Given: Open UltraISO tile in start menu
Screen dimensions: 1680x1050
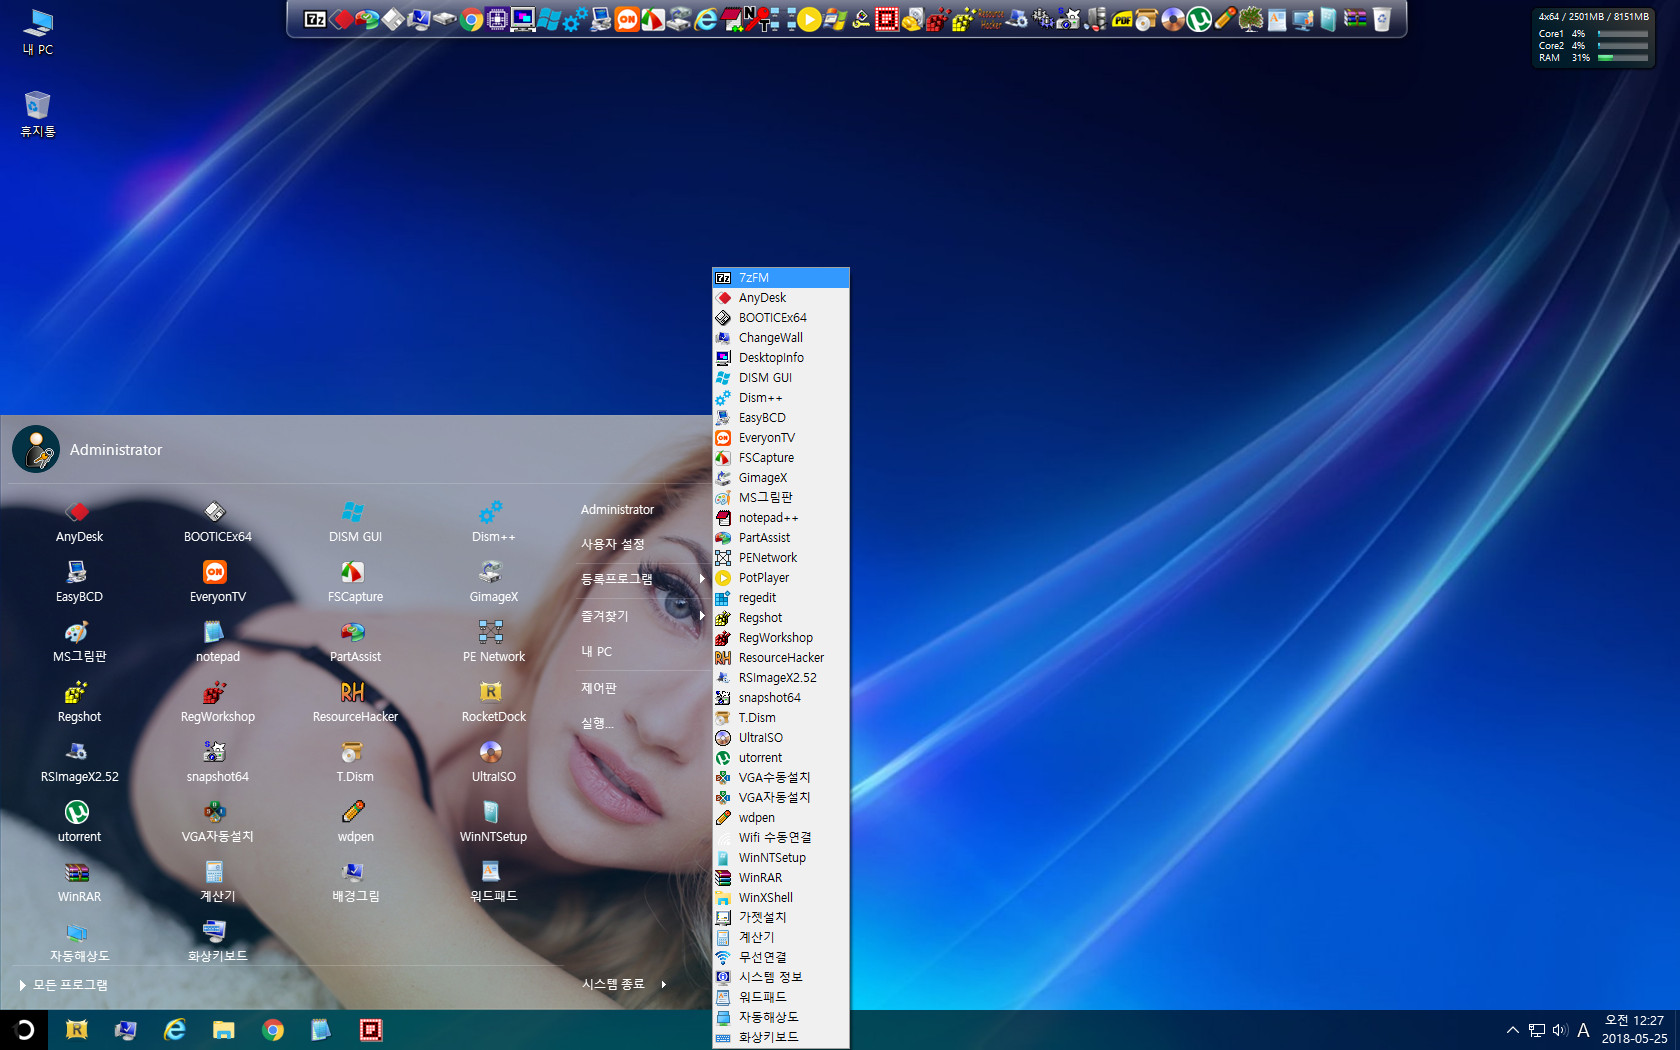Looking at the screenshot, I should coord(493,762).
